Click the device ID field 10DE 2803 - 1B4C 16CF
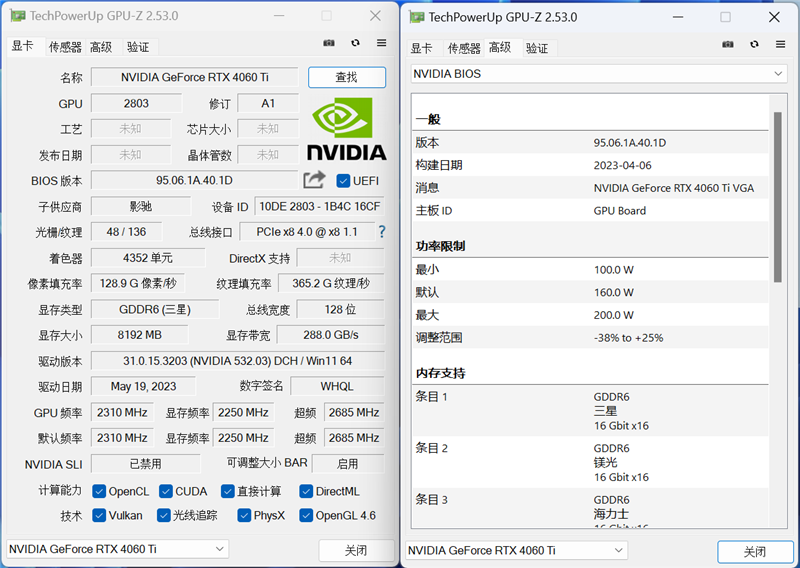The width and height of the screenshot is (800, 568). point(320,207)
